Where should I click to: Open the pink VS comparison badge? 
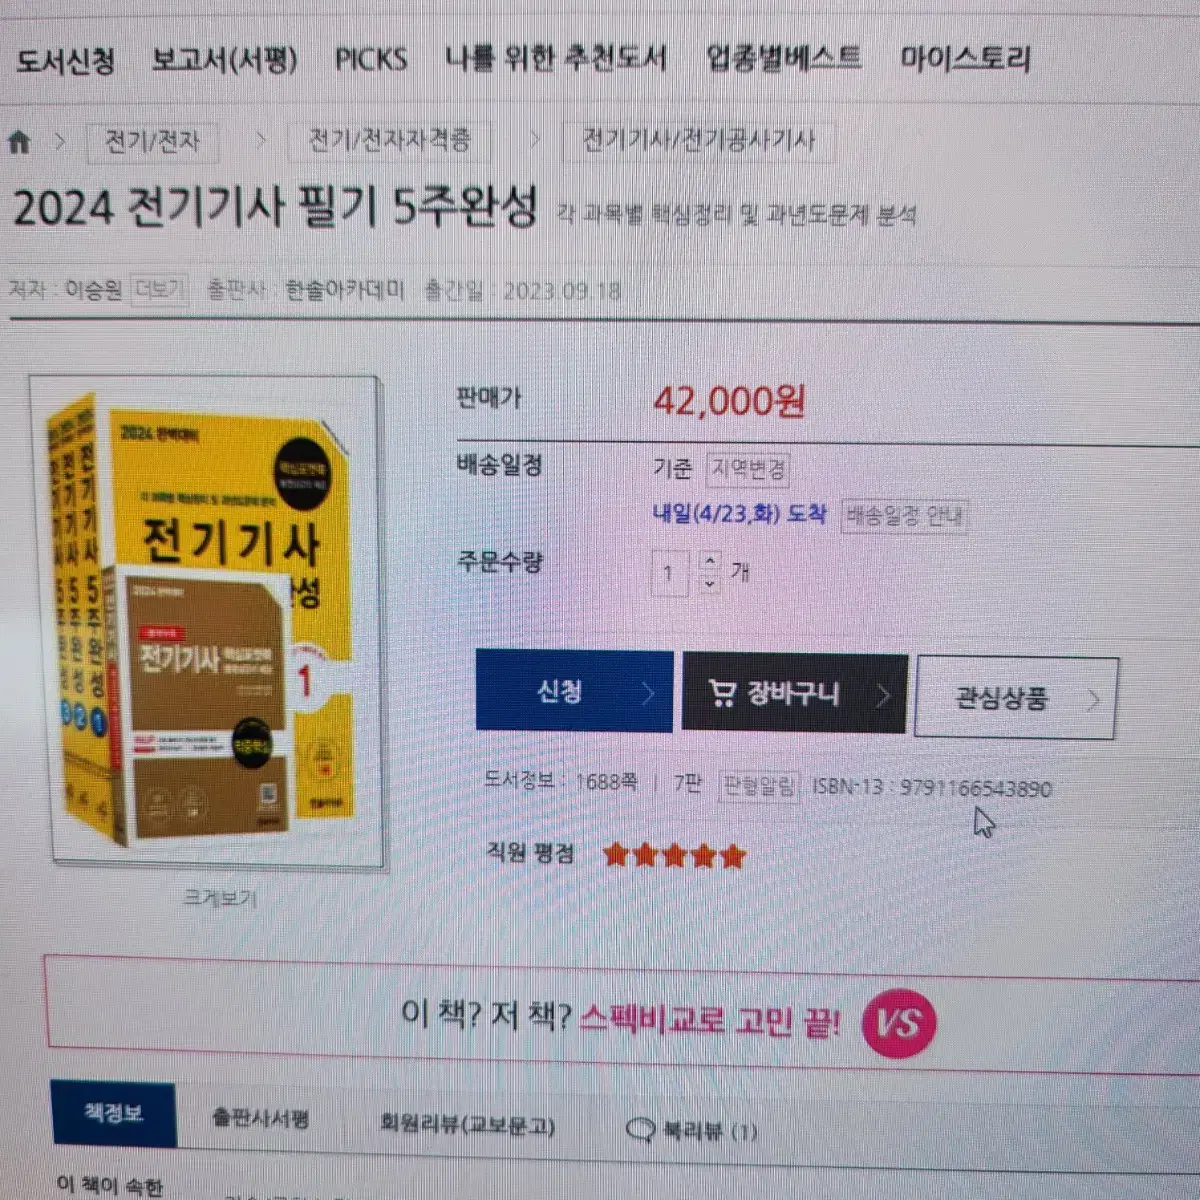[898, 1023]
